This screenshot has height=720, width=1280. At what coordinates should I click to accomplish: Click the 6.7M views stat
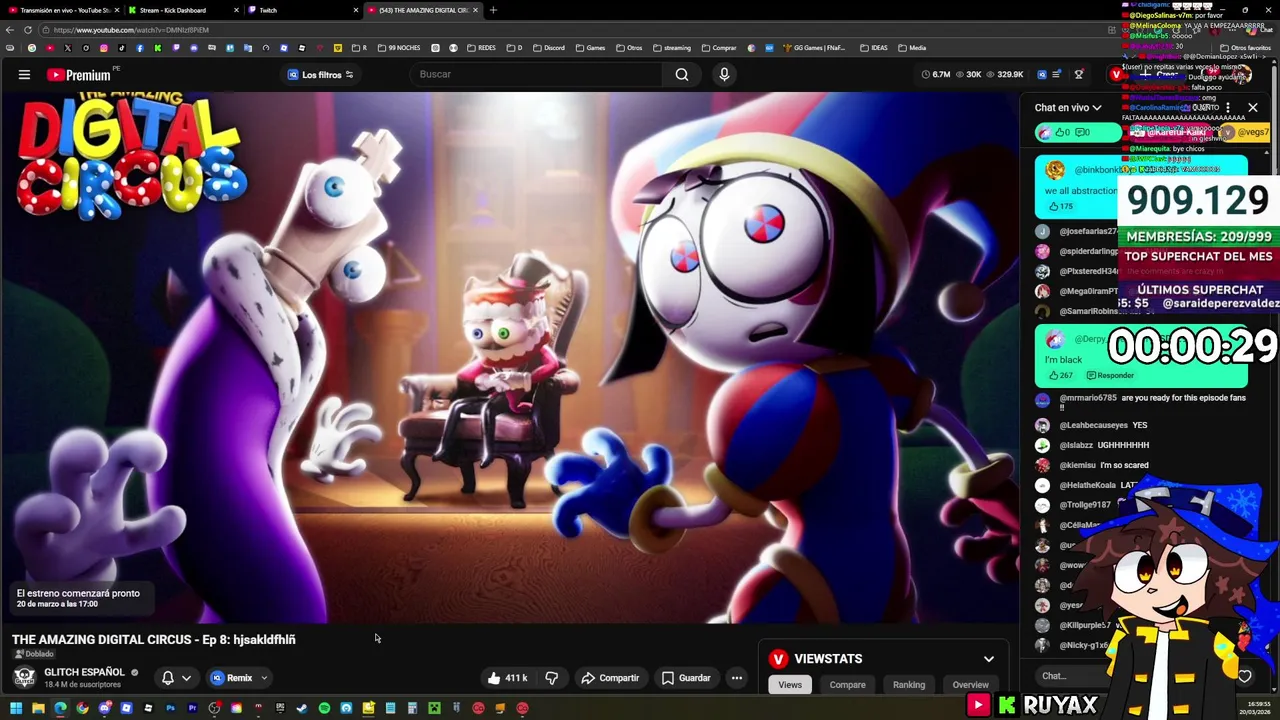[936, 75]
